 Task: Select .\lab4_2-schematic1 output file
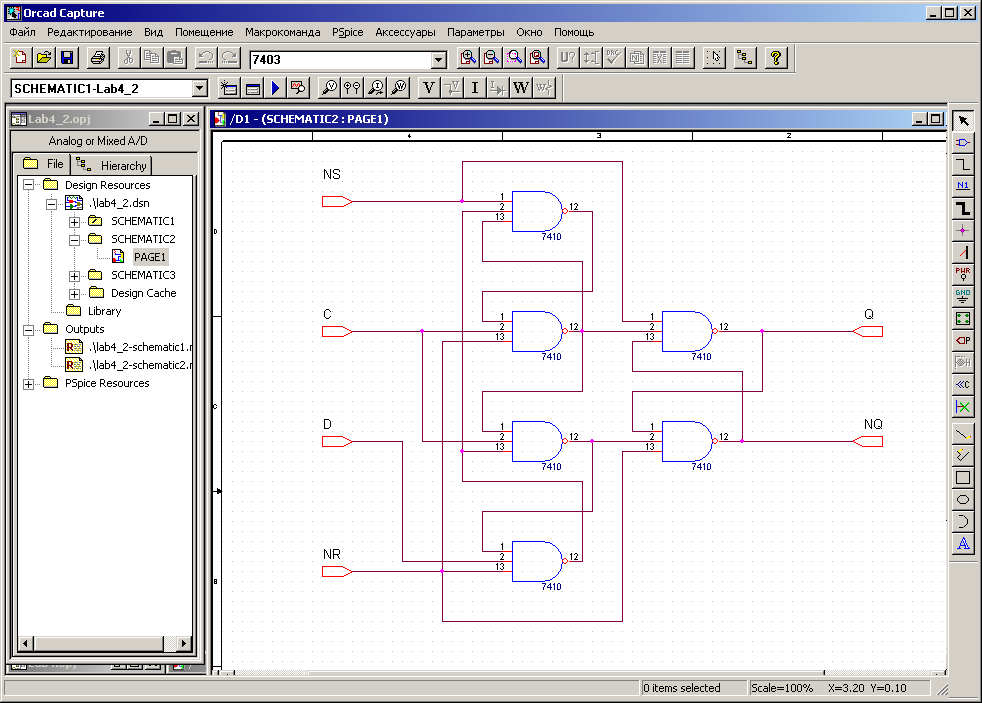coord(140,347)
